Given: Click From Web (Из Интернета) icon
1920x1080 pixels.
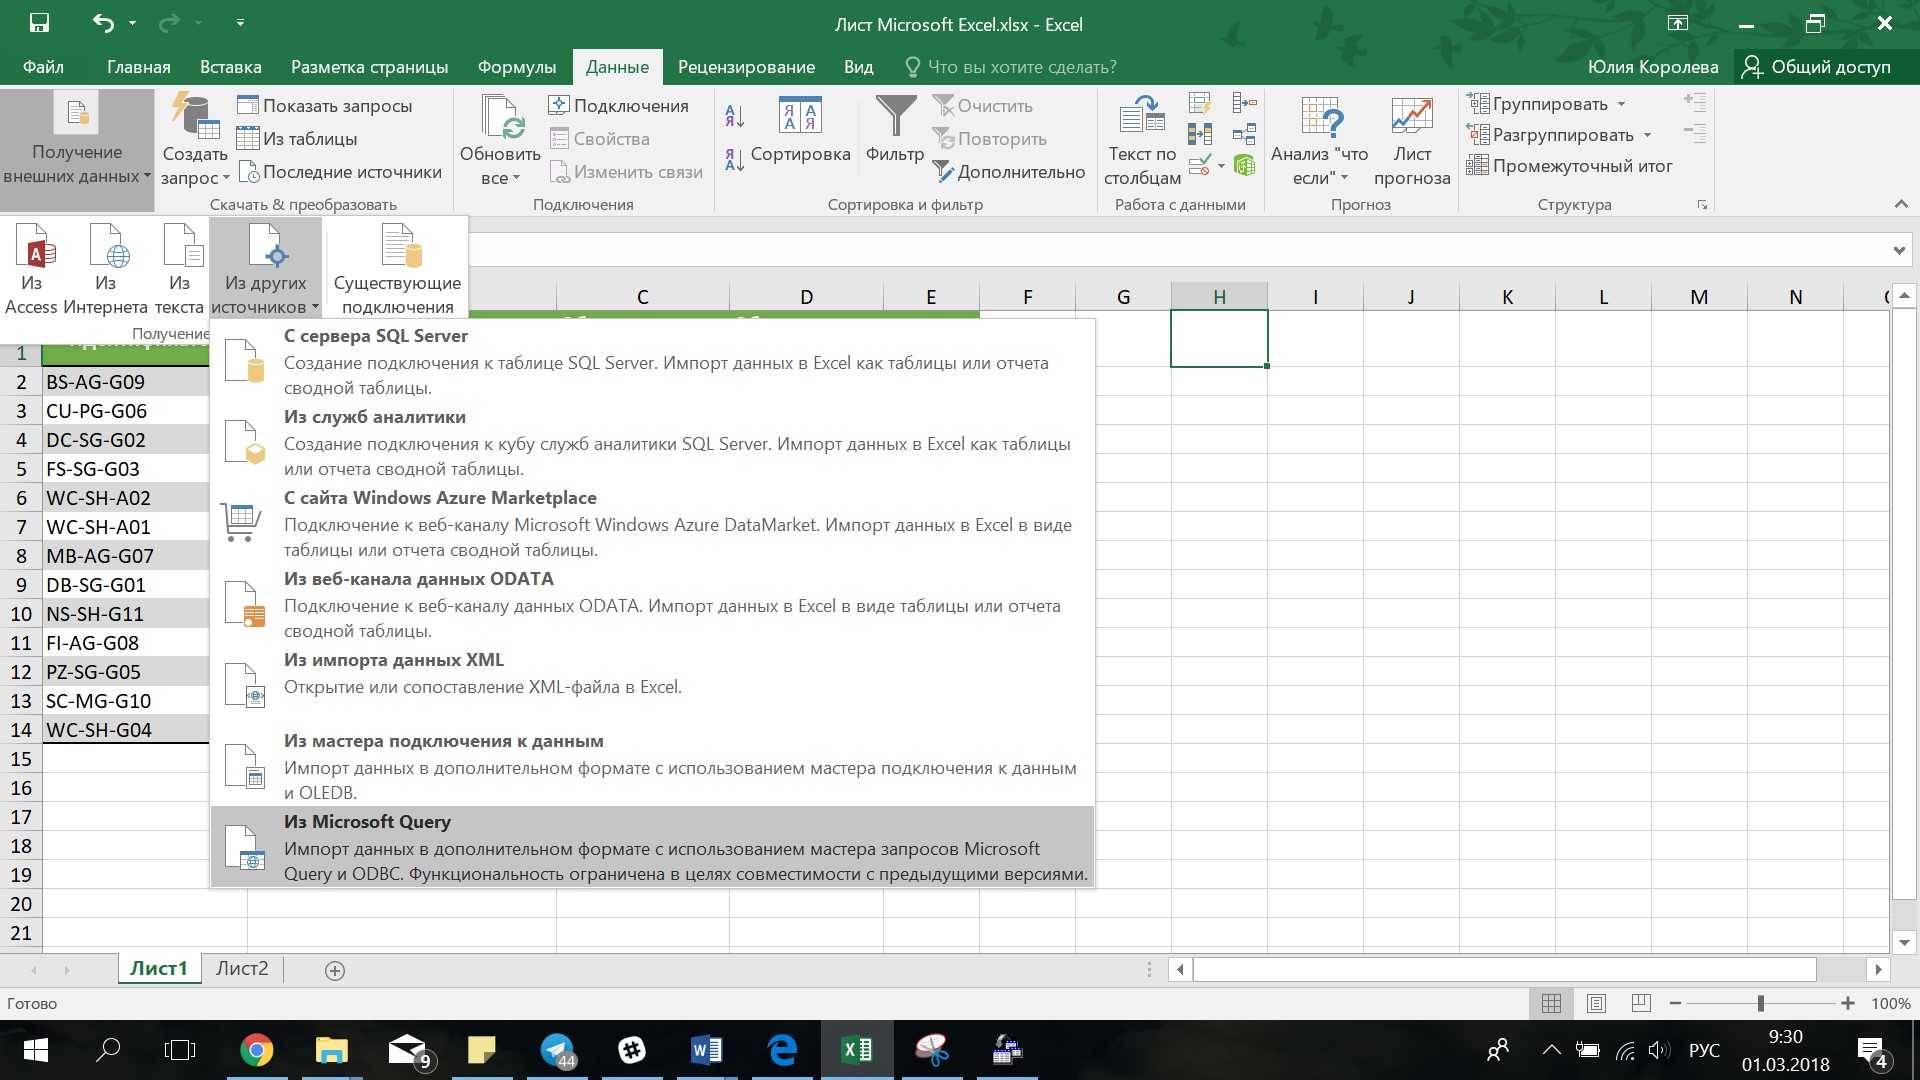Looking at the screenshot, I should tap(105, 268).
